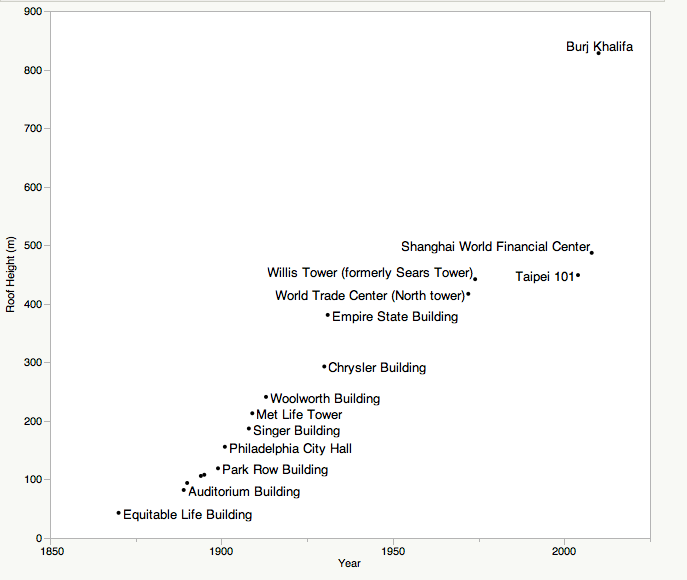Click the 800 tick label on height axis
This screenshot has height=580, width=687.
click(x=33, y=71)
